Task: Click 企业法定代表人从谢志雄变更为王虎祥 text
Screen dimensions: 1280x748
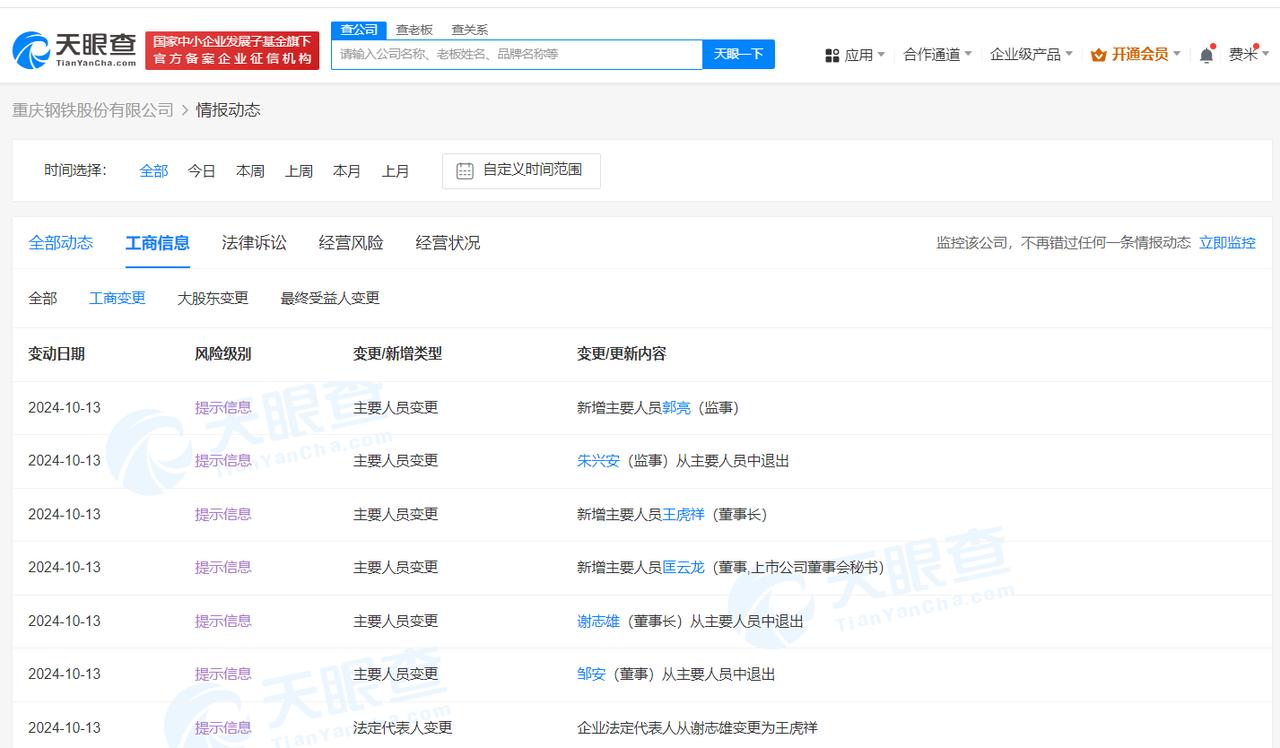Action: pos(697,728)
